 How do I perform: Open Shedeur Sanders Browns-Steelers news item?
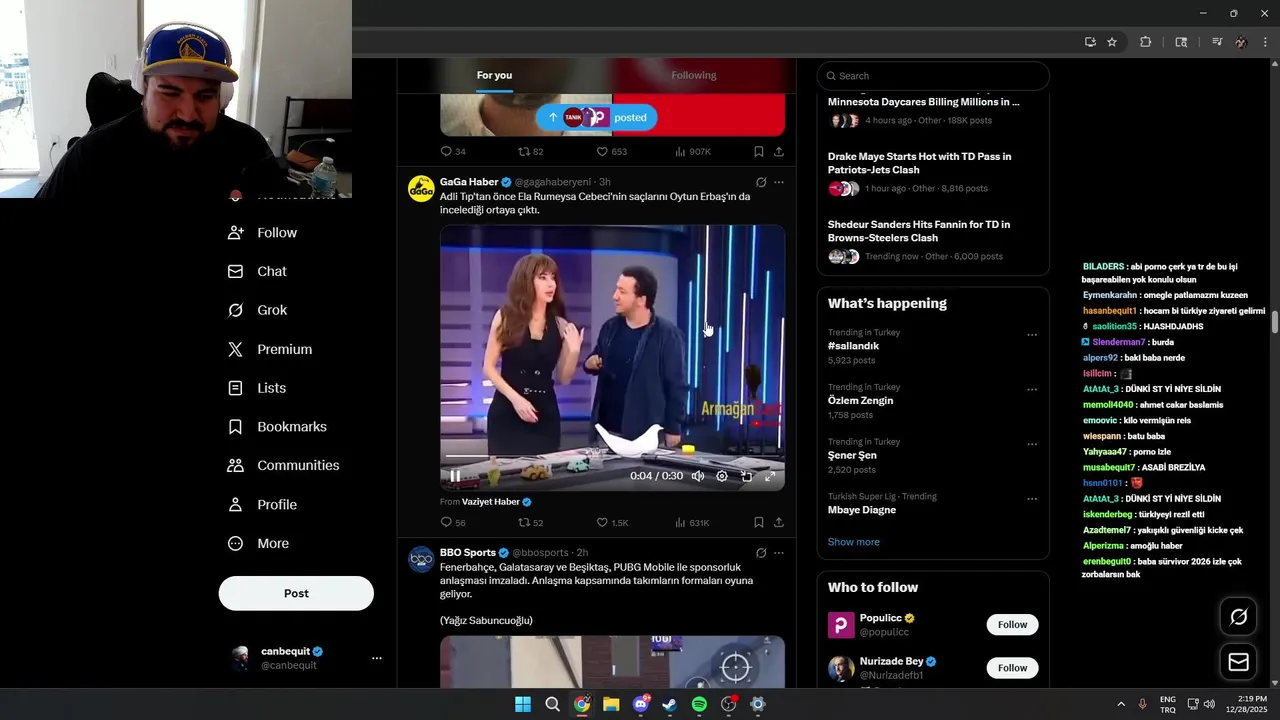click(x=933, y=241)
